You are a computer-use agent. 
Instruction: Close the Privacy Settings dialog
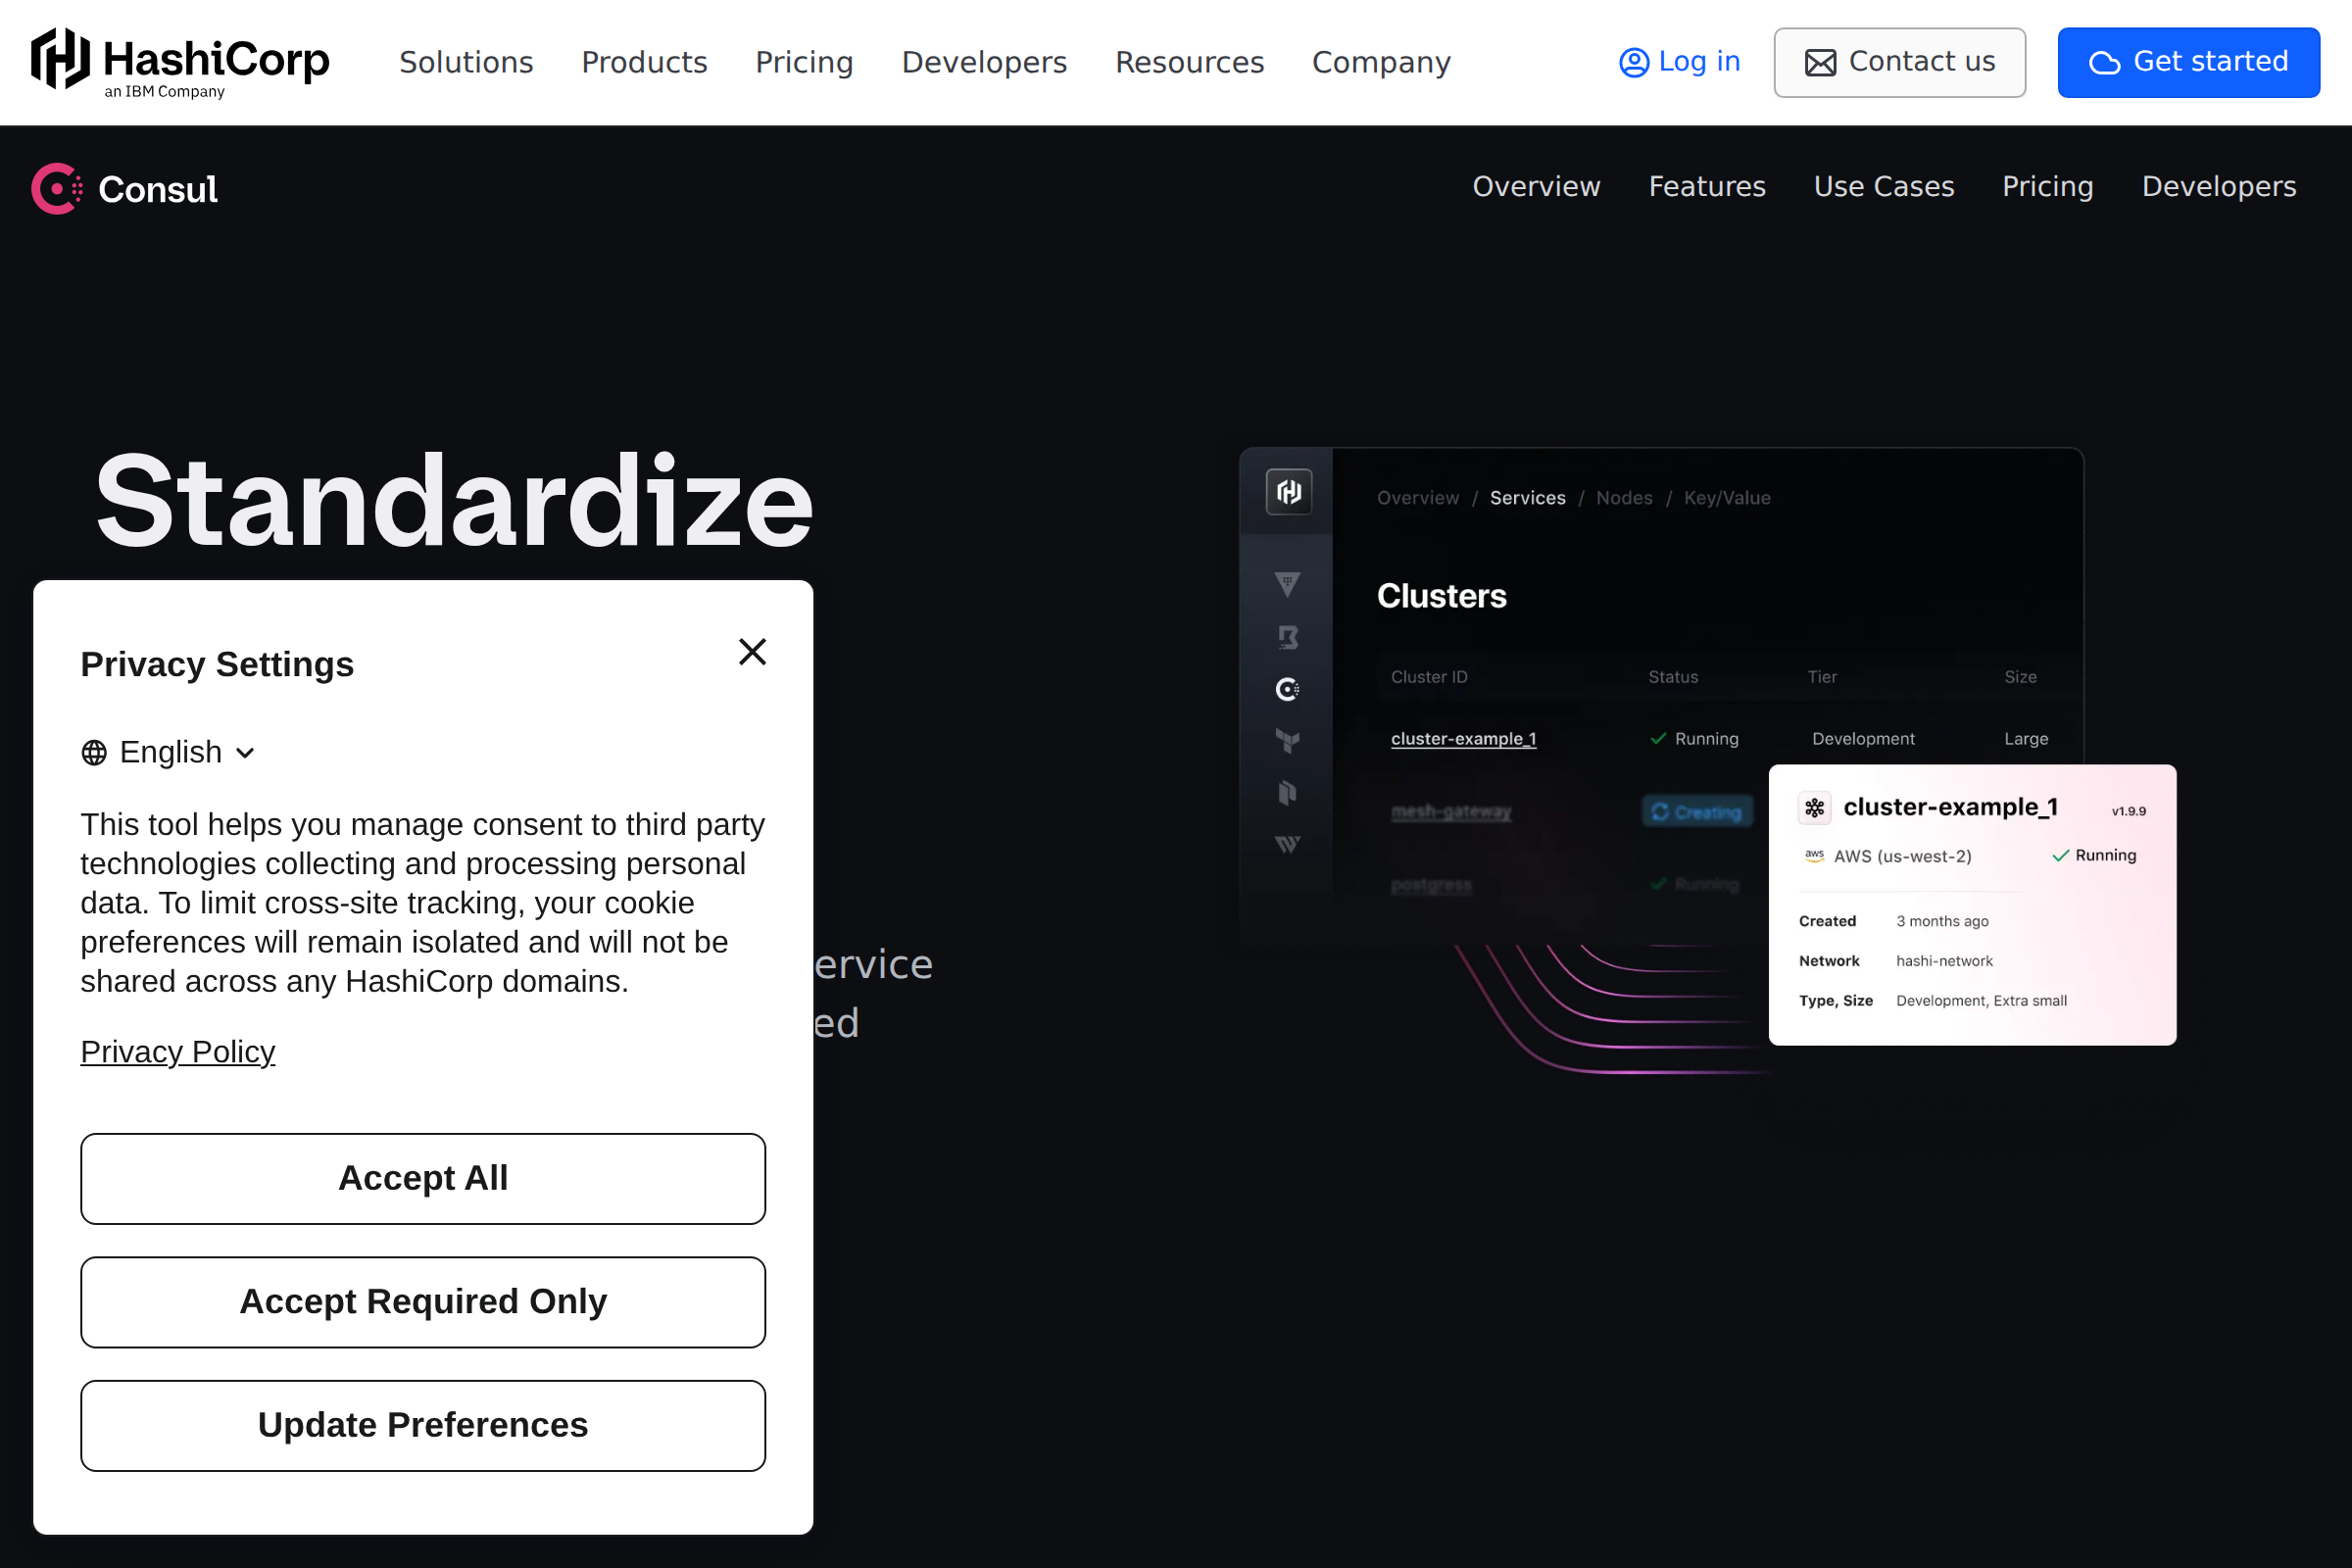(x=752, y=652)
